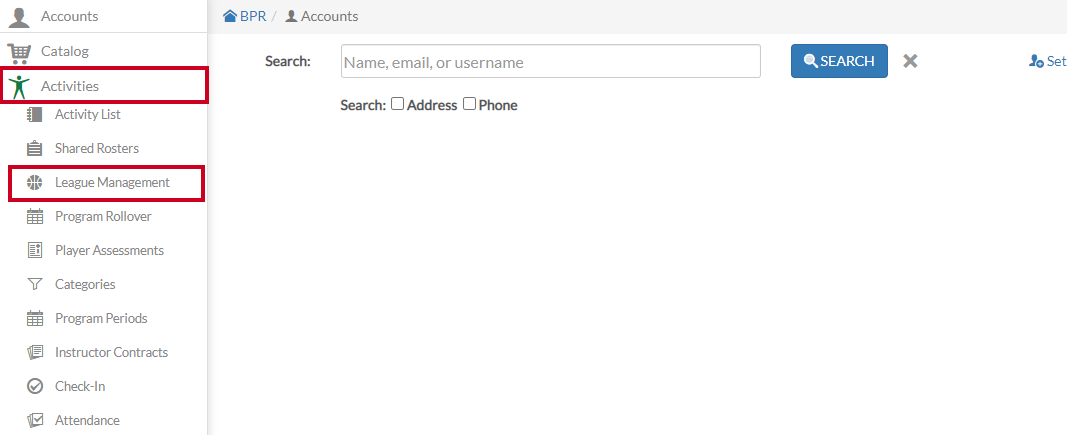Click the League Management basketball icon
Image resolution: width=1067 pixels, height=435 pixels.
pyautogui.click(x=34, y=182)
